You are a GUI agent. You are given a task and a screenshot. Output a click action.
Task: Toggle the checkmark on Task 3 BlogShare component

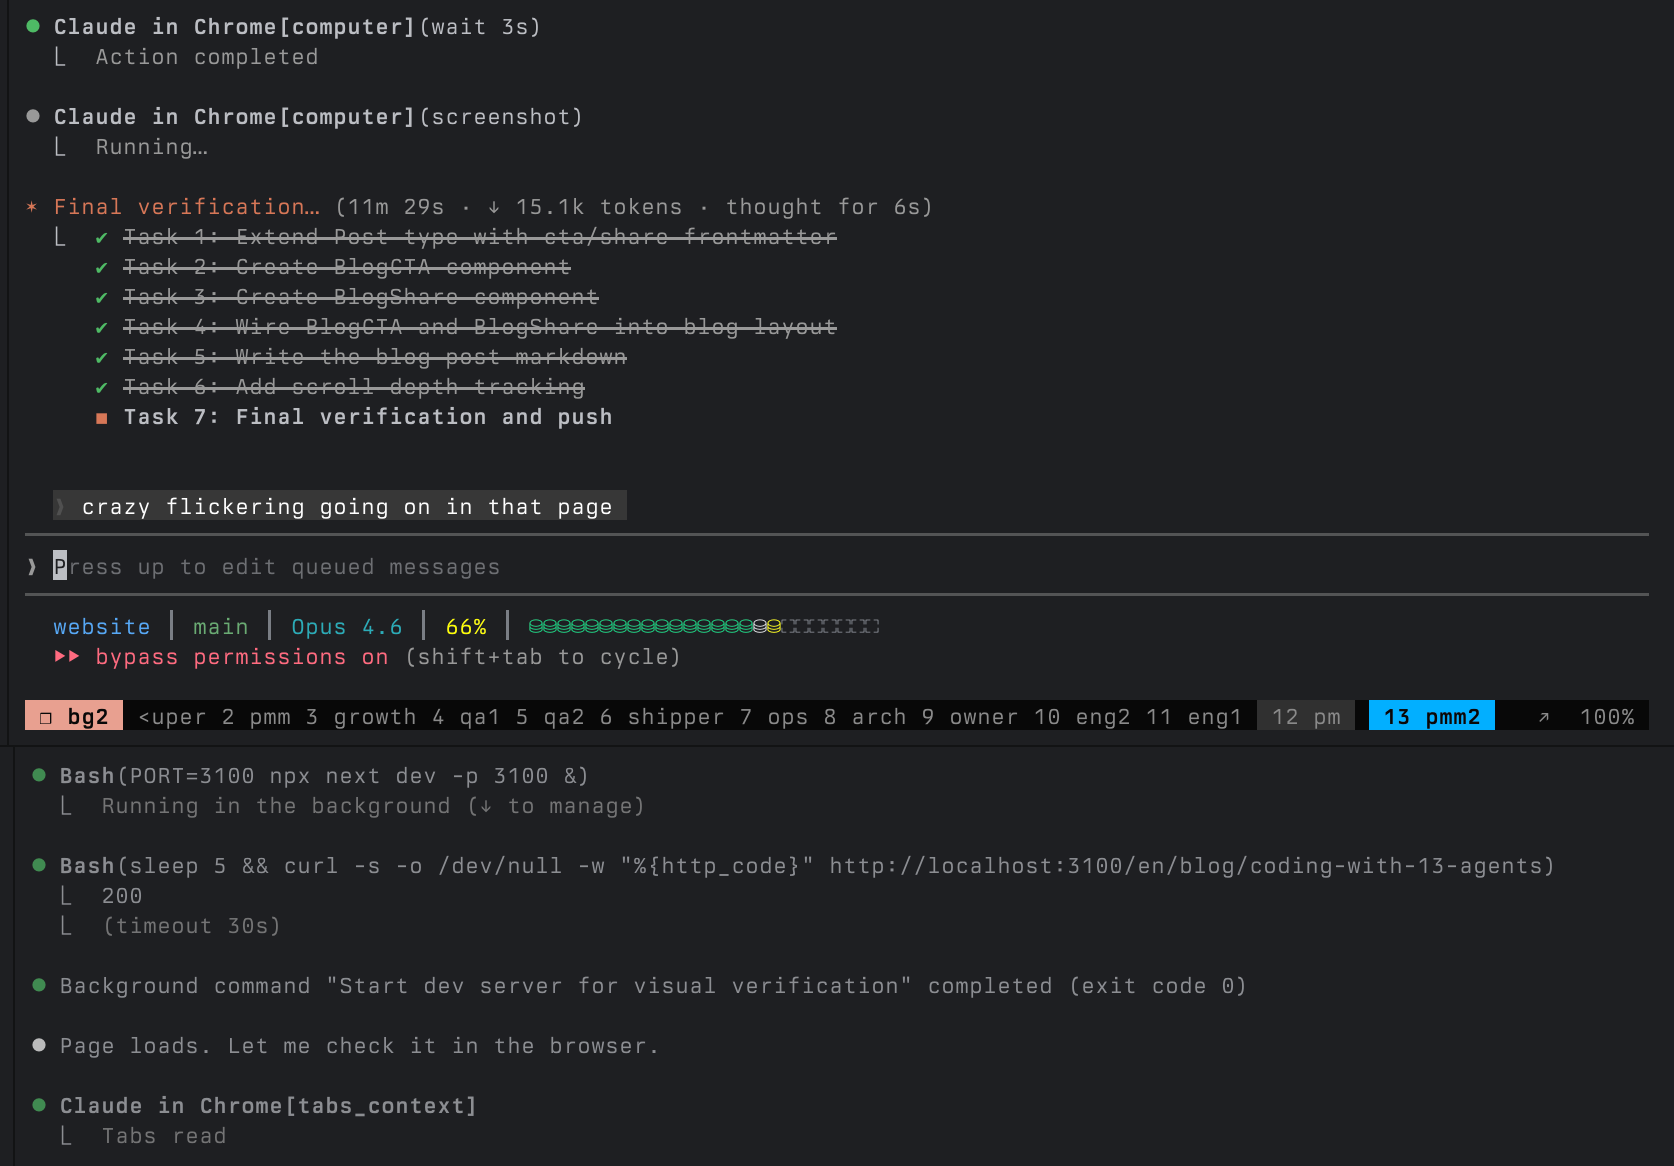(101, 298)
